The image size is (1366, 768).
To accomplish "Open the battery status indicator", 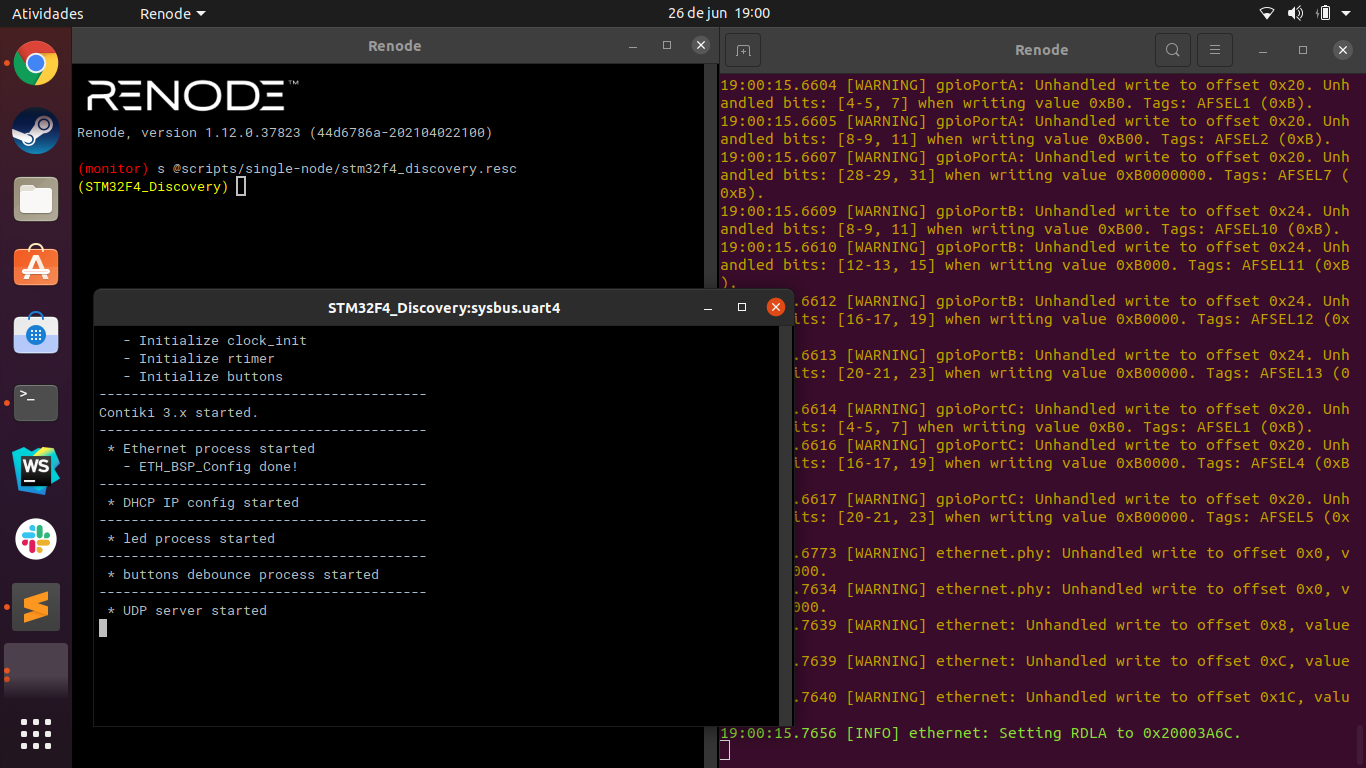I will tap(1323, 13).
